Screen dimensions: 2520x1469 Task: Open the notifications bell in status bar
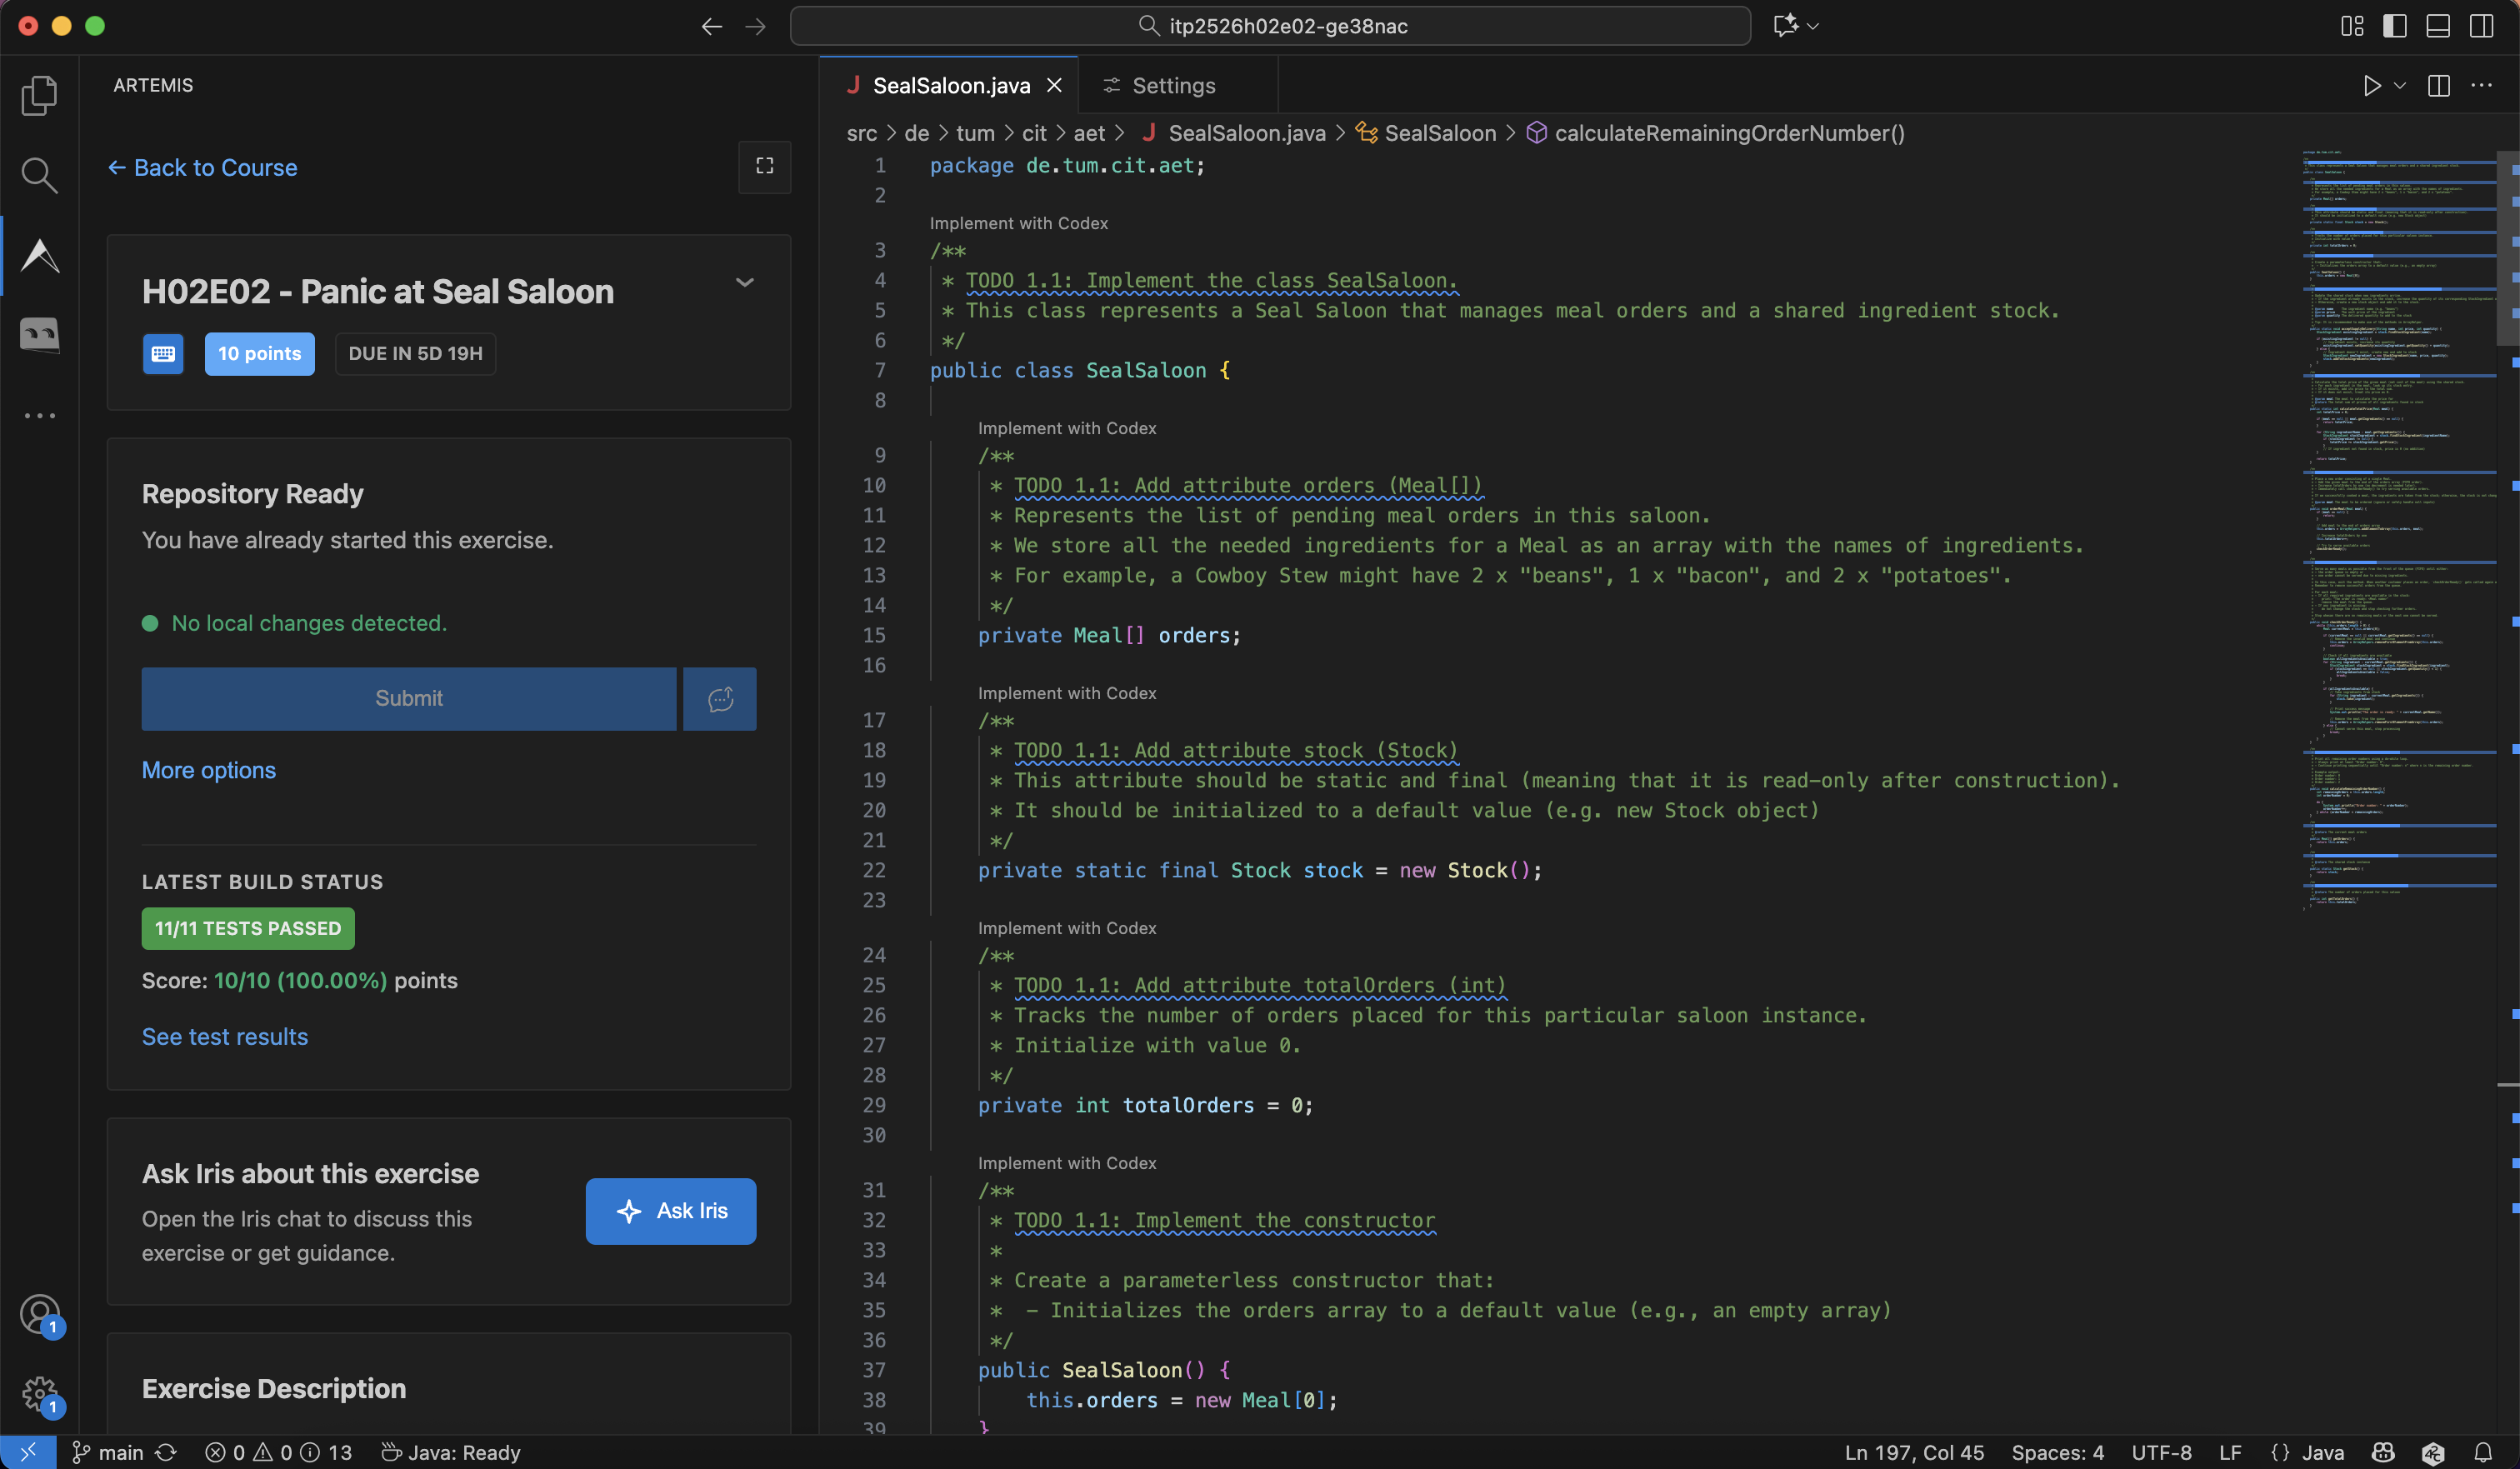coord(2483,1452)
